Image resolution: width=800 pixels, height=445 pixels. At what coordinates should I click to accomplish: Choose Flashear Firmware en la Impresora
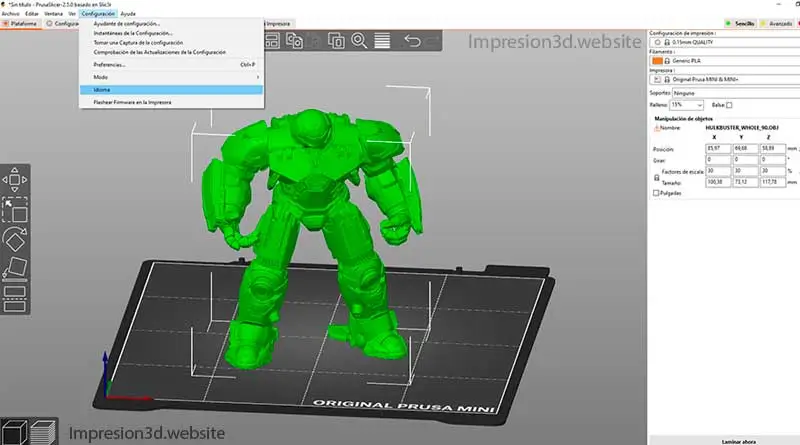point(171,103)
